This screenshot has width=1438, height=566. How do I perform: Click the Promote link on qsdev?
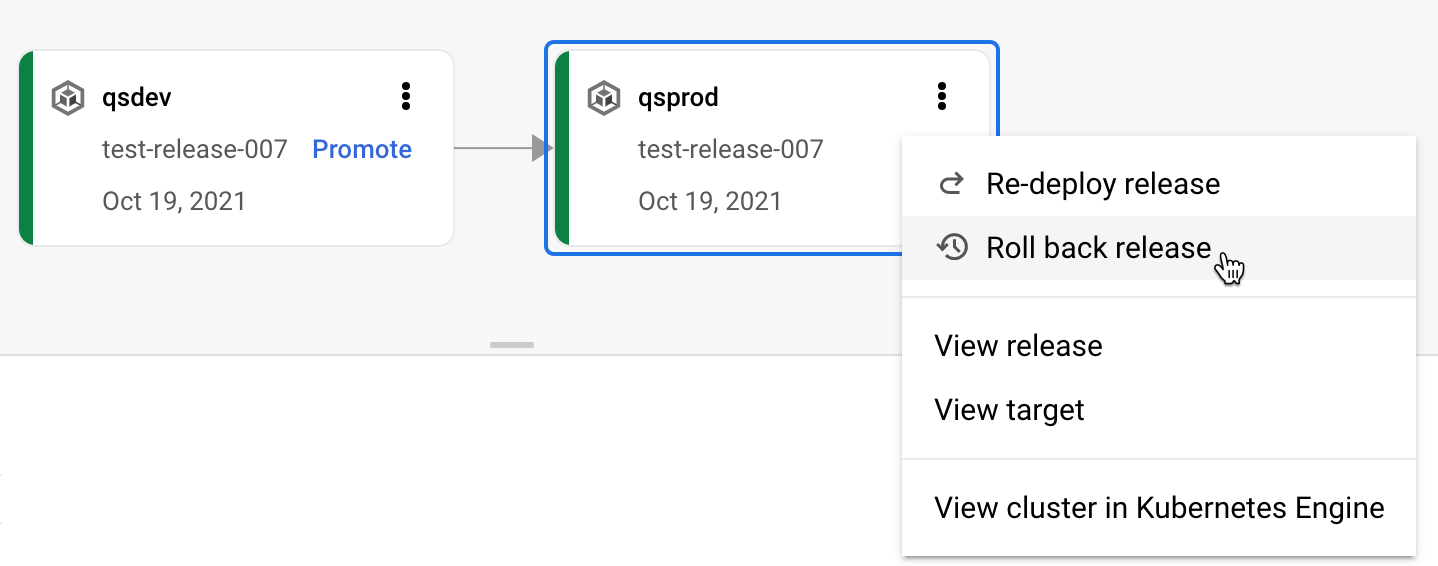(362, 149)
